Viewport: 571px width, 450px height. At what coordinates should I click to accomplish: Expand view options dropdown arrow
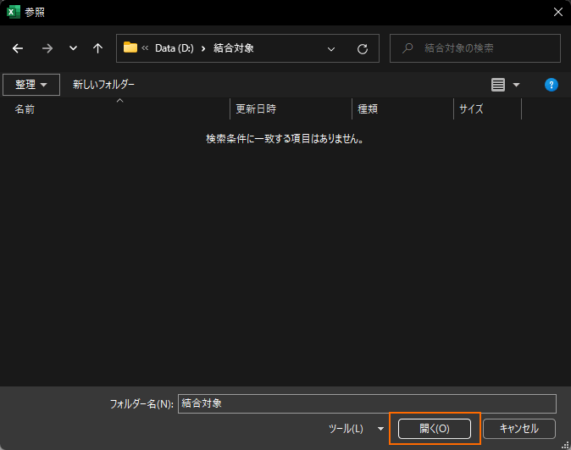pyautogui.click(x=516, y=85)
